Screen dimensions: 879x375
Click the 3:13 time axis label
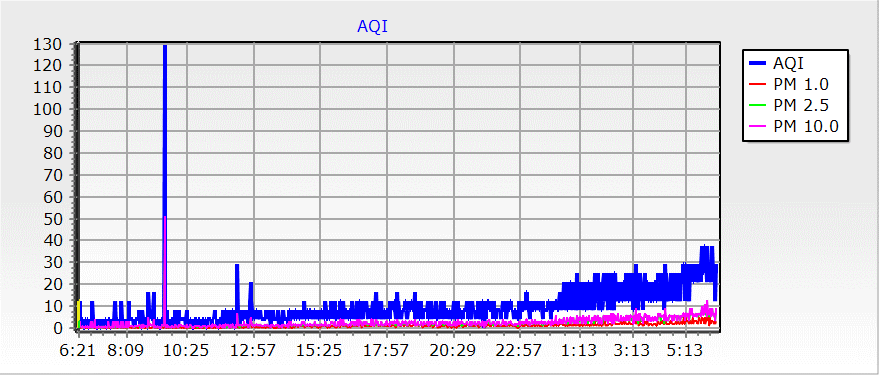(x=633, y=351)
